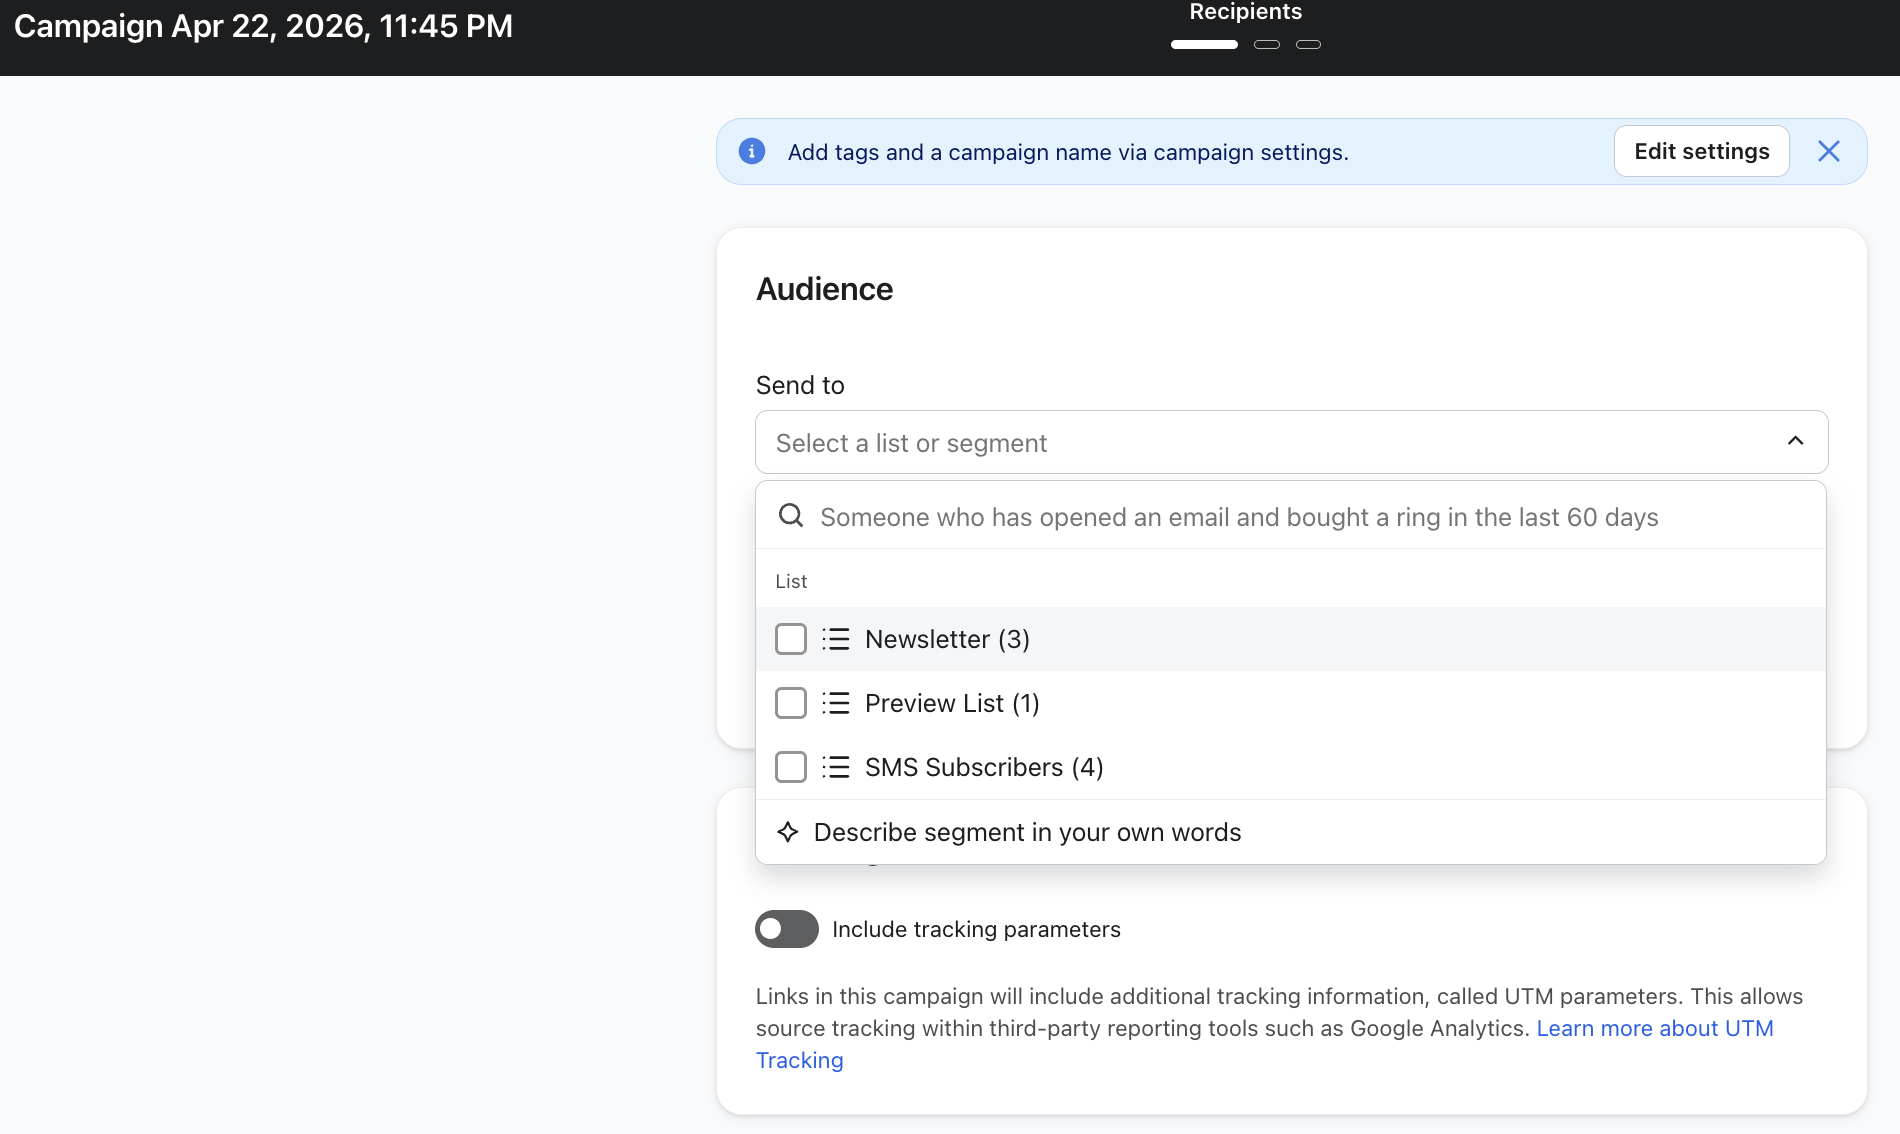1900x1134 pixels.
Task: Click the sparkle icon beside Describe segment
Action: (x=788, y=832)
